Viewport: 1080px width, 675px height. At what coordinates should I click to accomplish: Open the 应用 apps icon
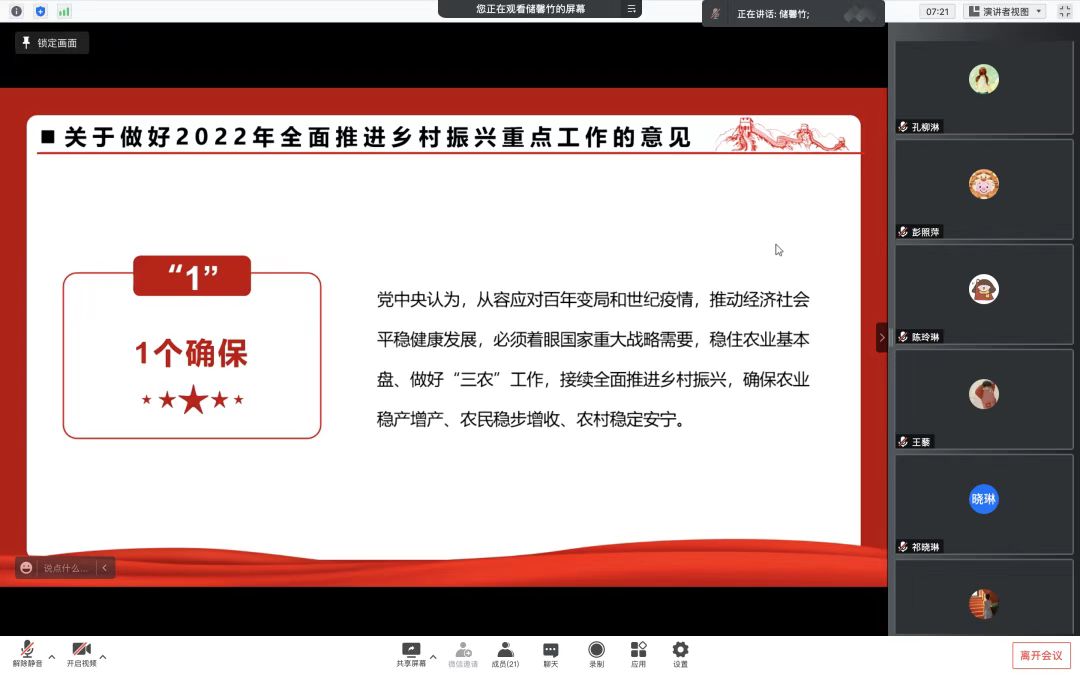(x=638, y=652)
